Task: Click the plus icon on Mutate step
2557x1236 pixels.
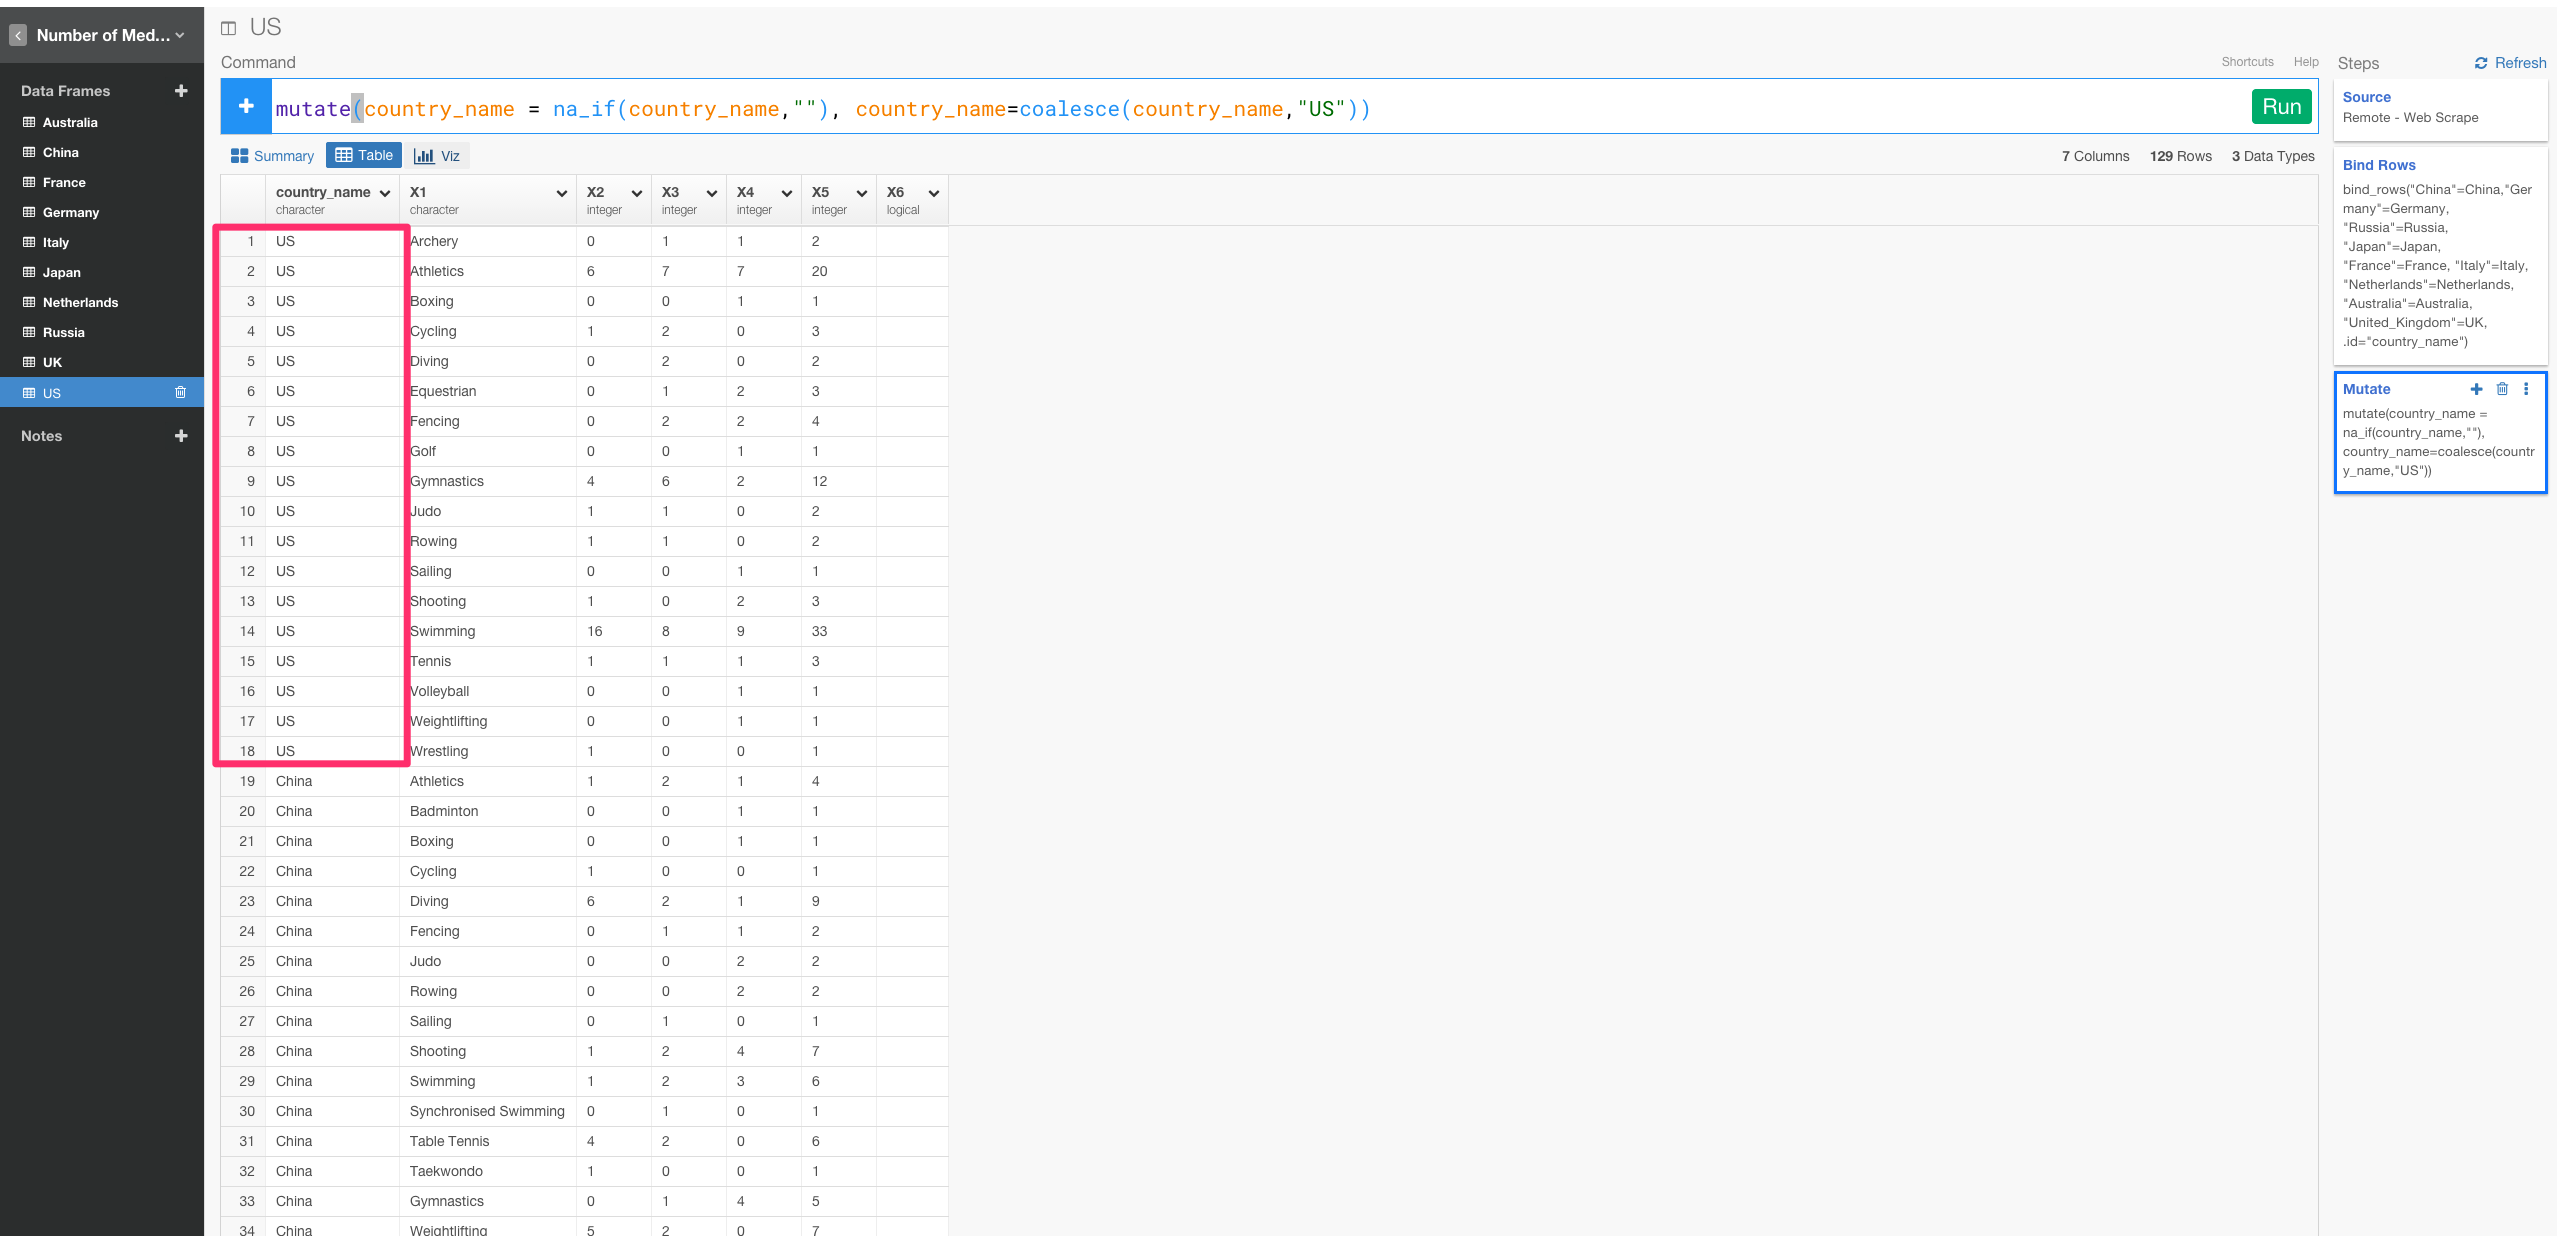Action: click(2476, 389)
